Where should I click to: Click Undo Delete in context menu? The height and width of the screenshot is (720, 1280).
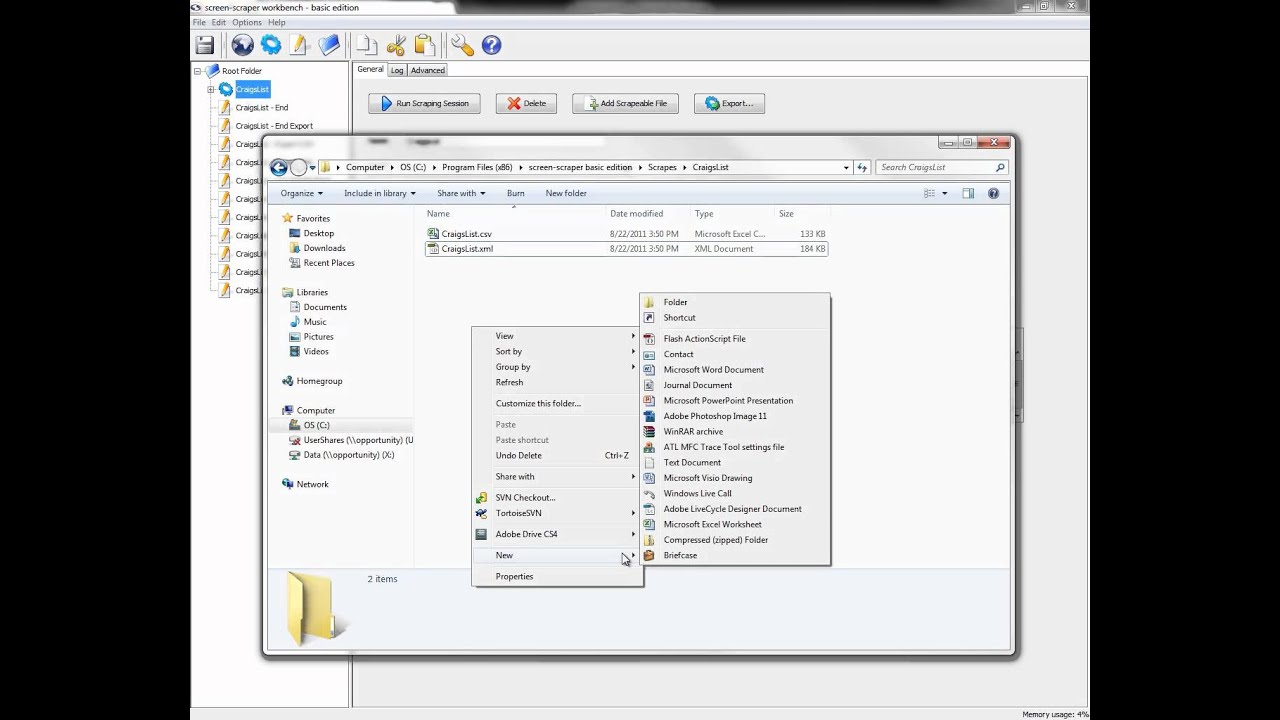557,455
